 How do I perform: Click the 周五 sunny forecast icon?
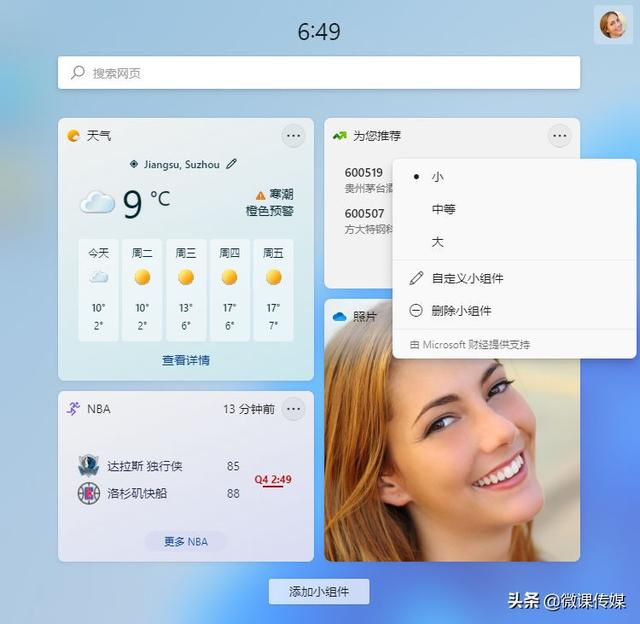(x=273, y=277)
